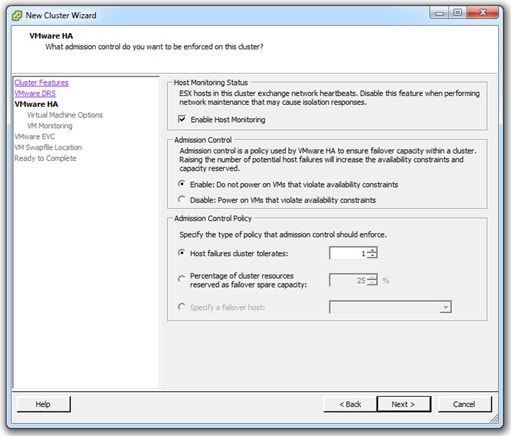Select VM Swapfile Location step
Image resolution: width=511 pixels, height=436 pixels.
pos(48,147)
